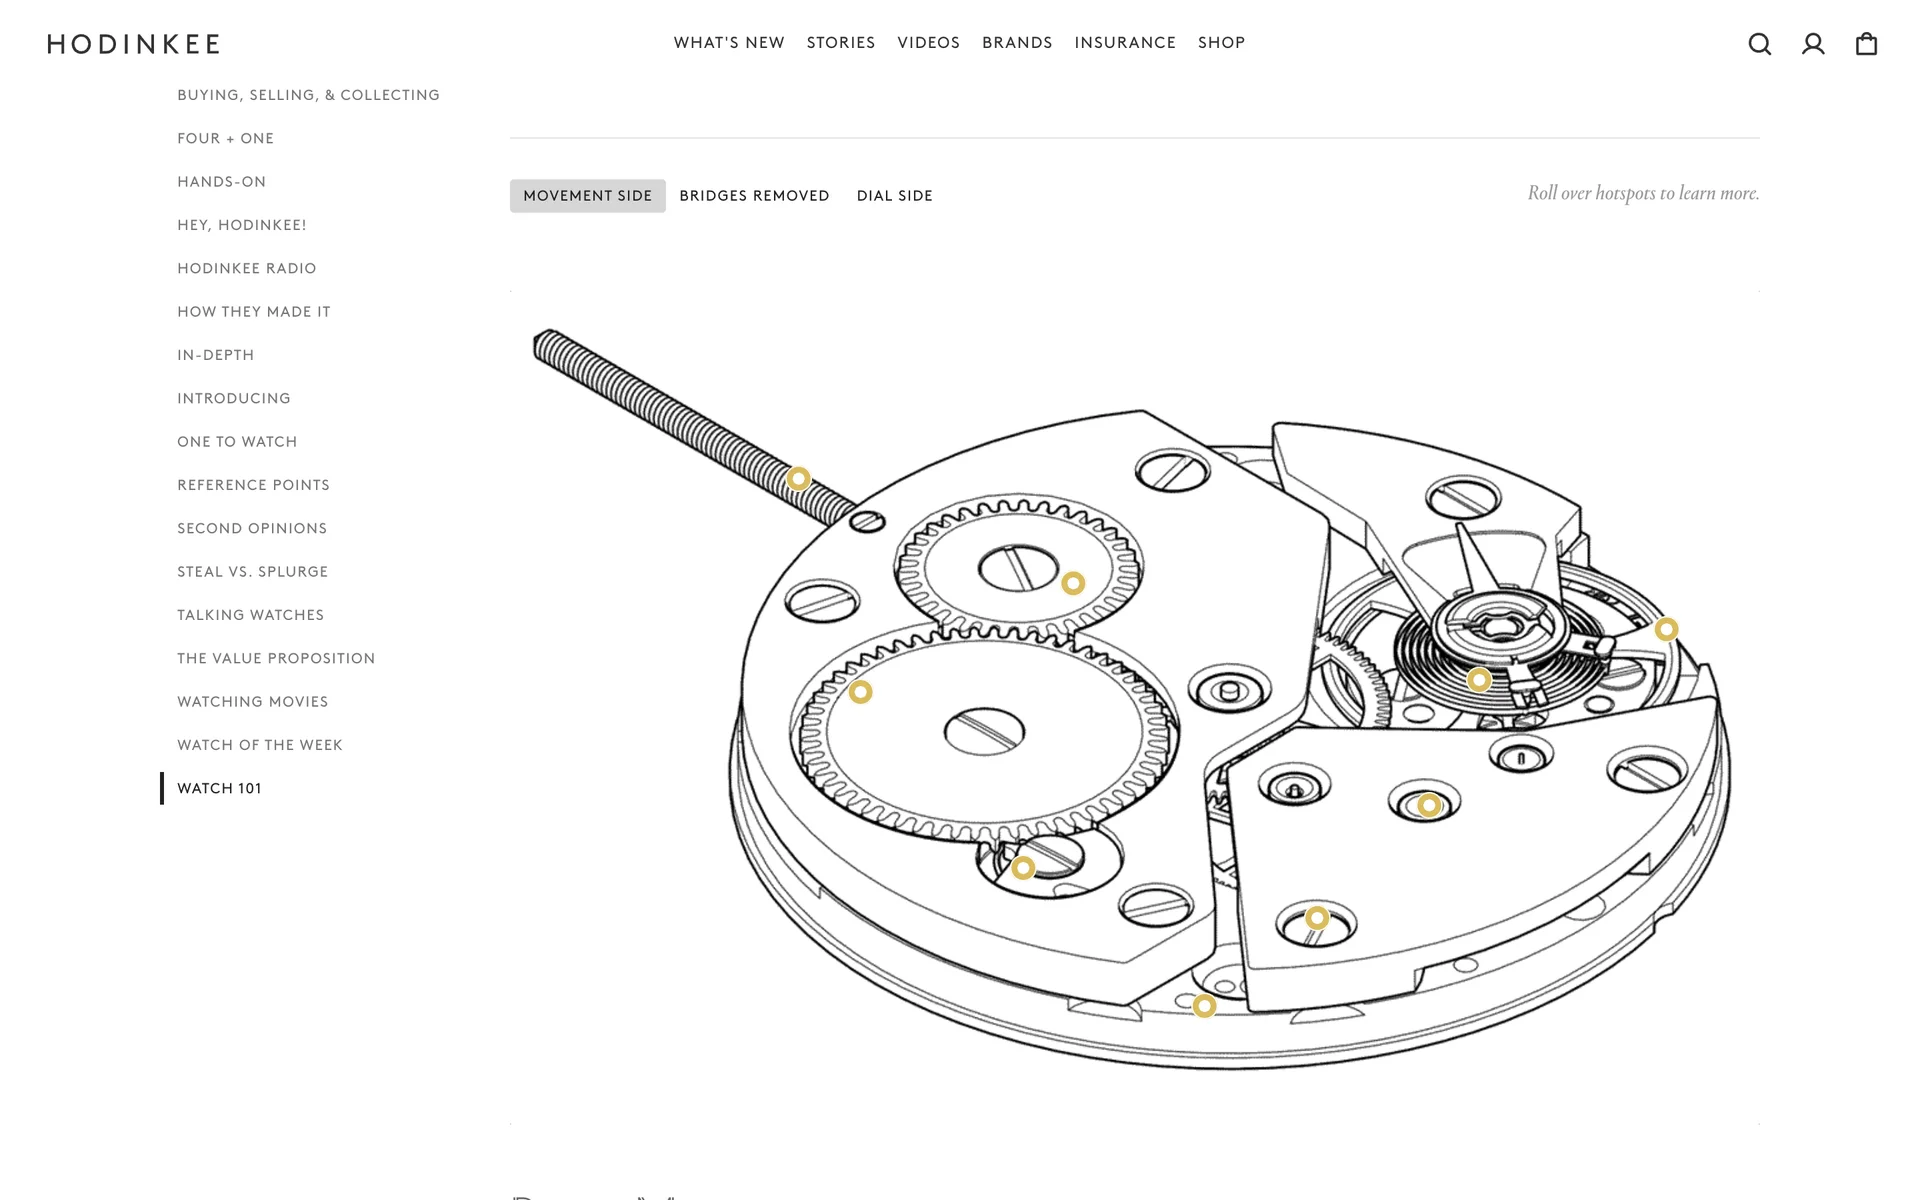This screenshot has height=1200, width=1920.
Task: Open the Brands menu item
Action: point(1017,43)
